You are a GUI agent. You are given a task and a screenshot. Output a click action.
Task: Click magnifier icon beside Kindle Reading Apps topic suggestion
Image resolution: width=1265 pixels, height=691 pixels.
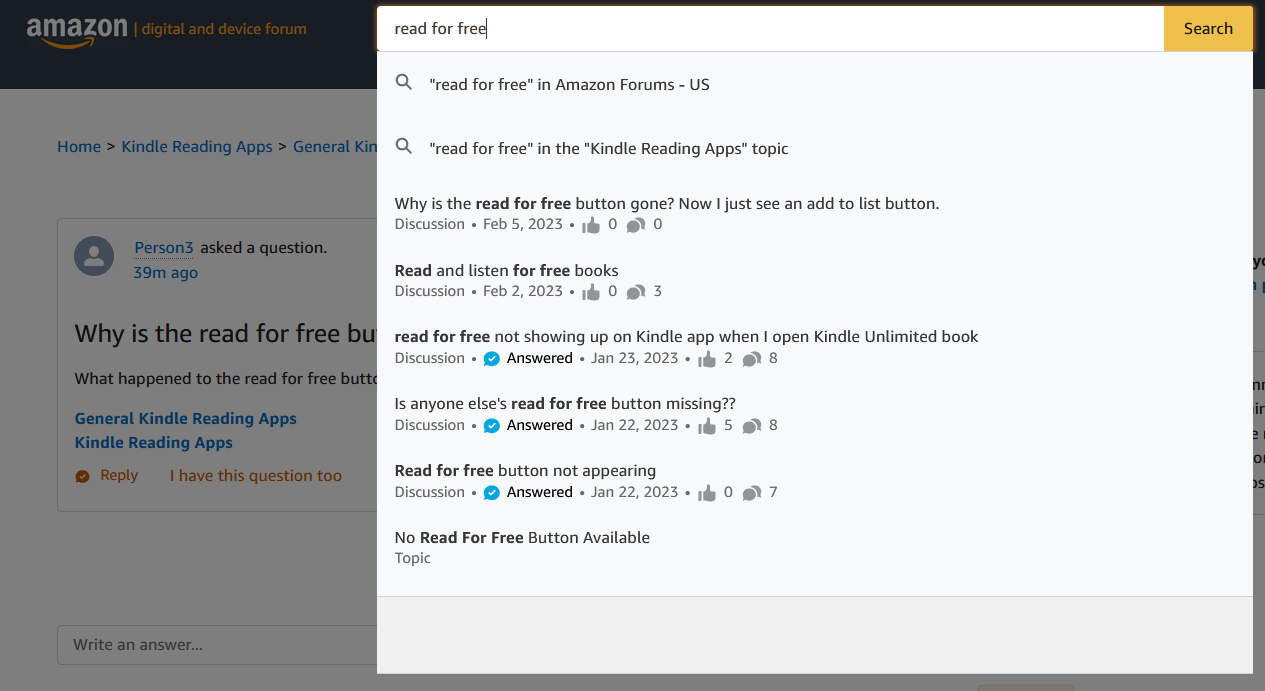click(x=404, y=147)
